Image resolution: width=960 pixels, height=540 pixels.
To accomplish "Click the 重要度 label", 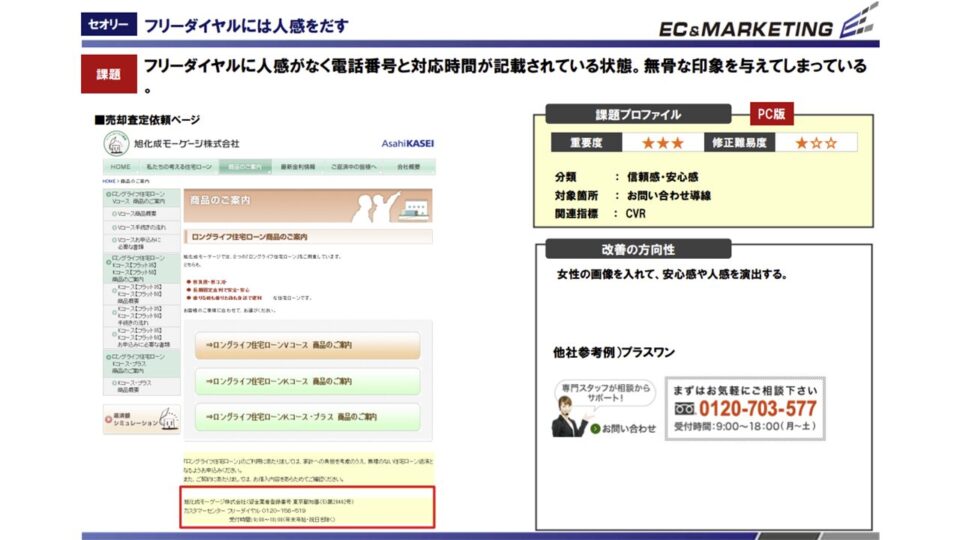I will point(587,143).
